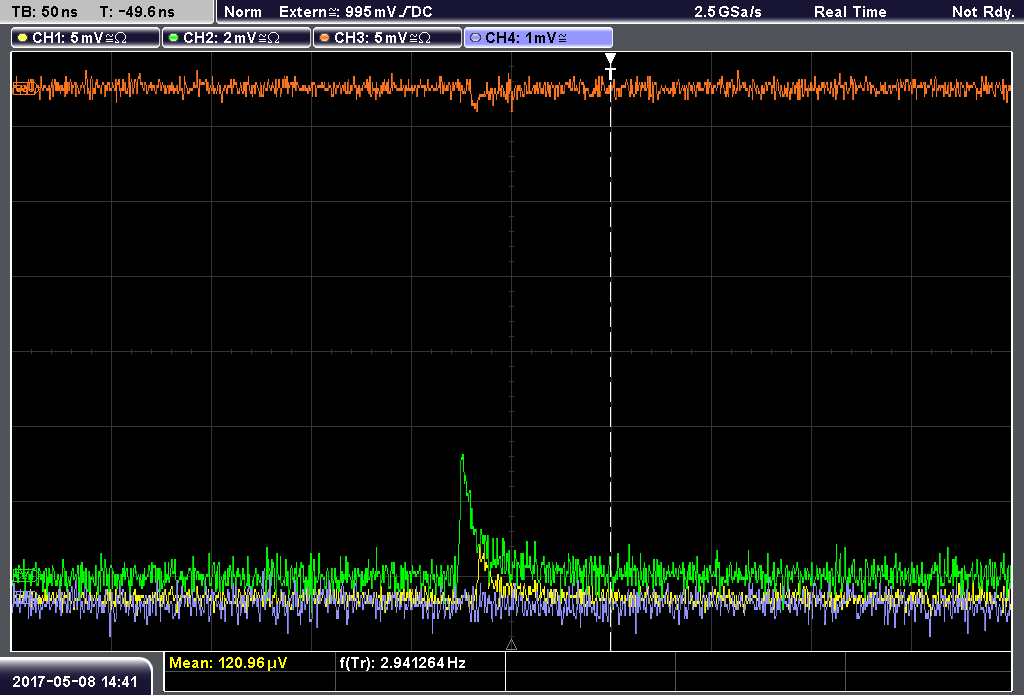The image size is (1024, 695).
Task: Click the 2.5 GSa/s sample rate readout
Action: click(x=728, y=12)
